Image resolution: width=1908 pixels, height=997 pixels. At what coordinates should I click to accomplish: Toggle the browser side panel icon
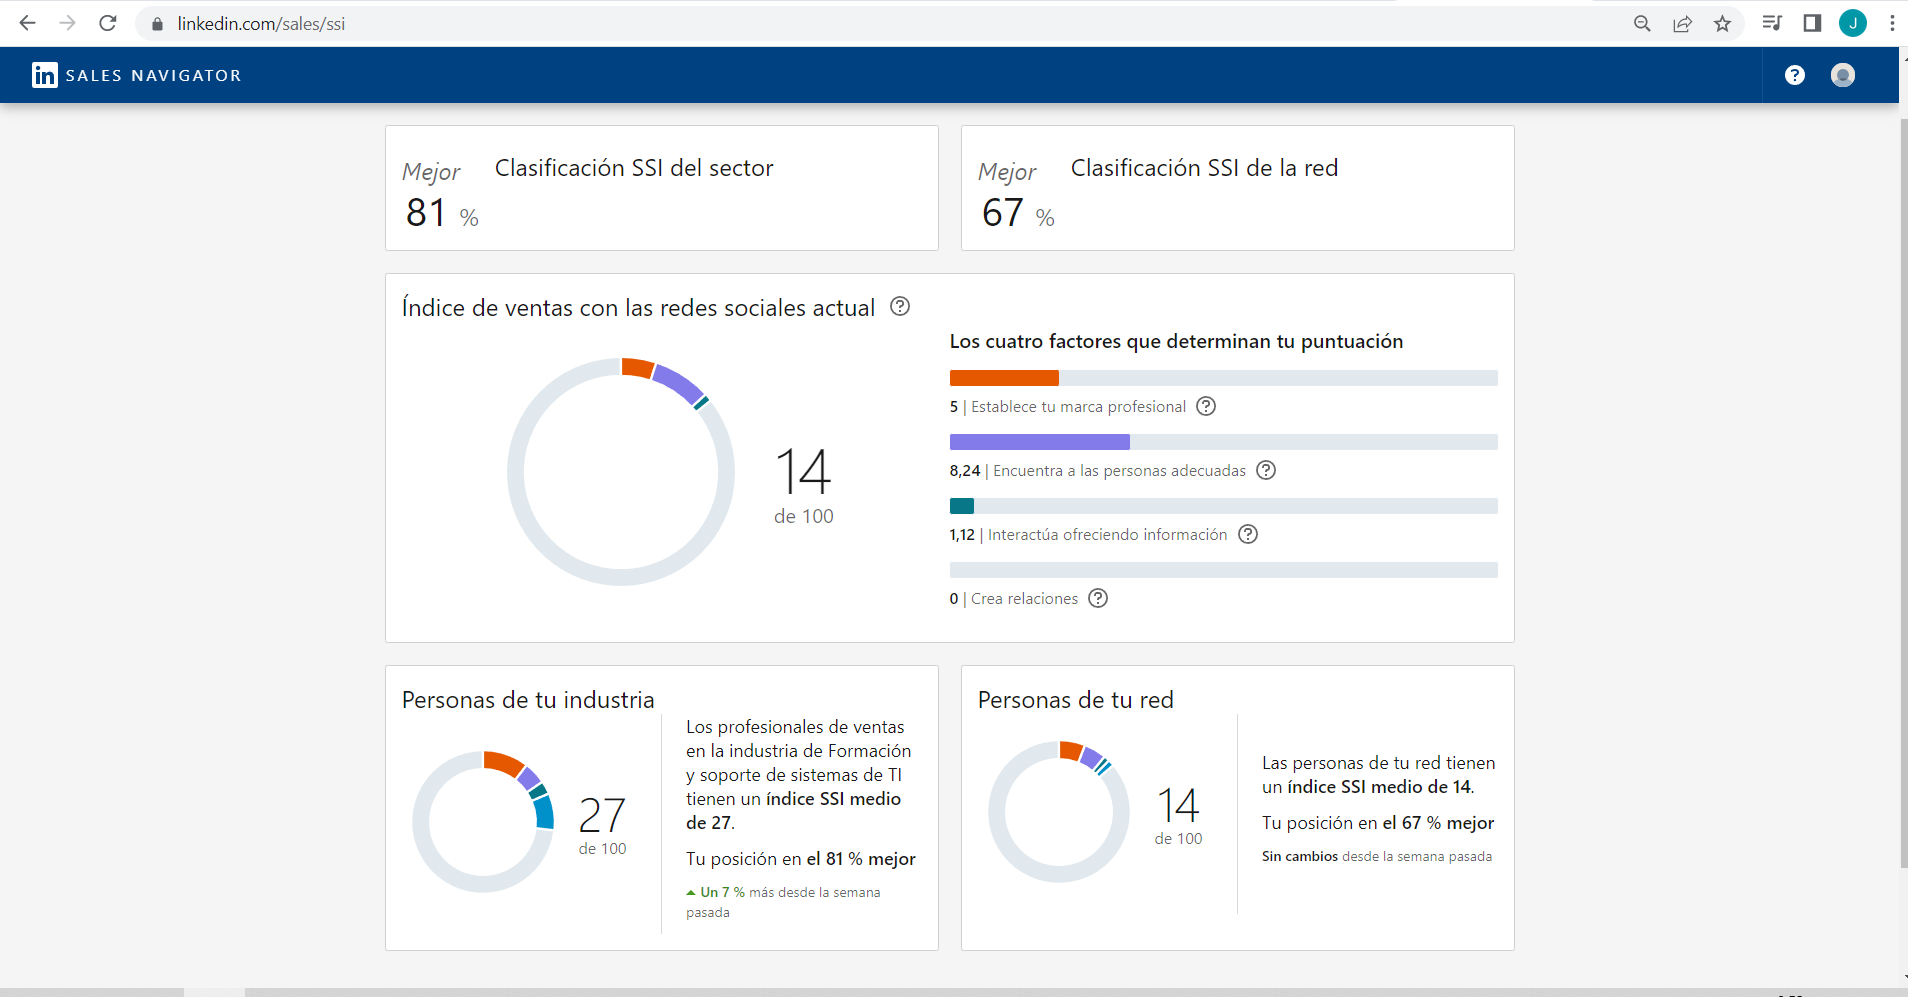coord(1812,23)
